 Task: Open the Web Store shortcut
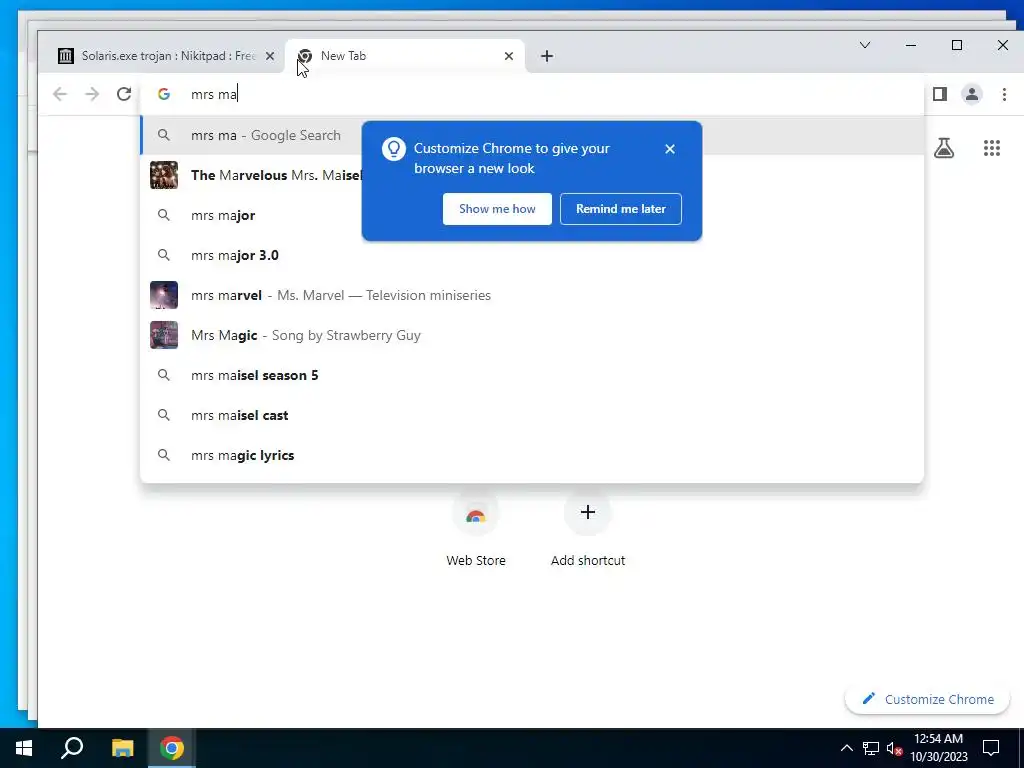[475, 530]
